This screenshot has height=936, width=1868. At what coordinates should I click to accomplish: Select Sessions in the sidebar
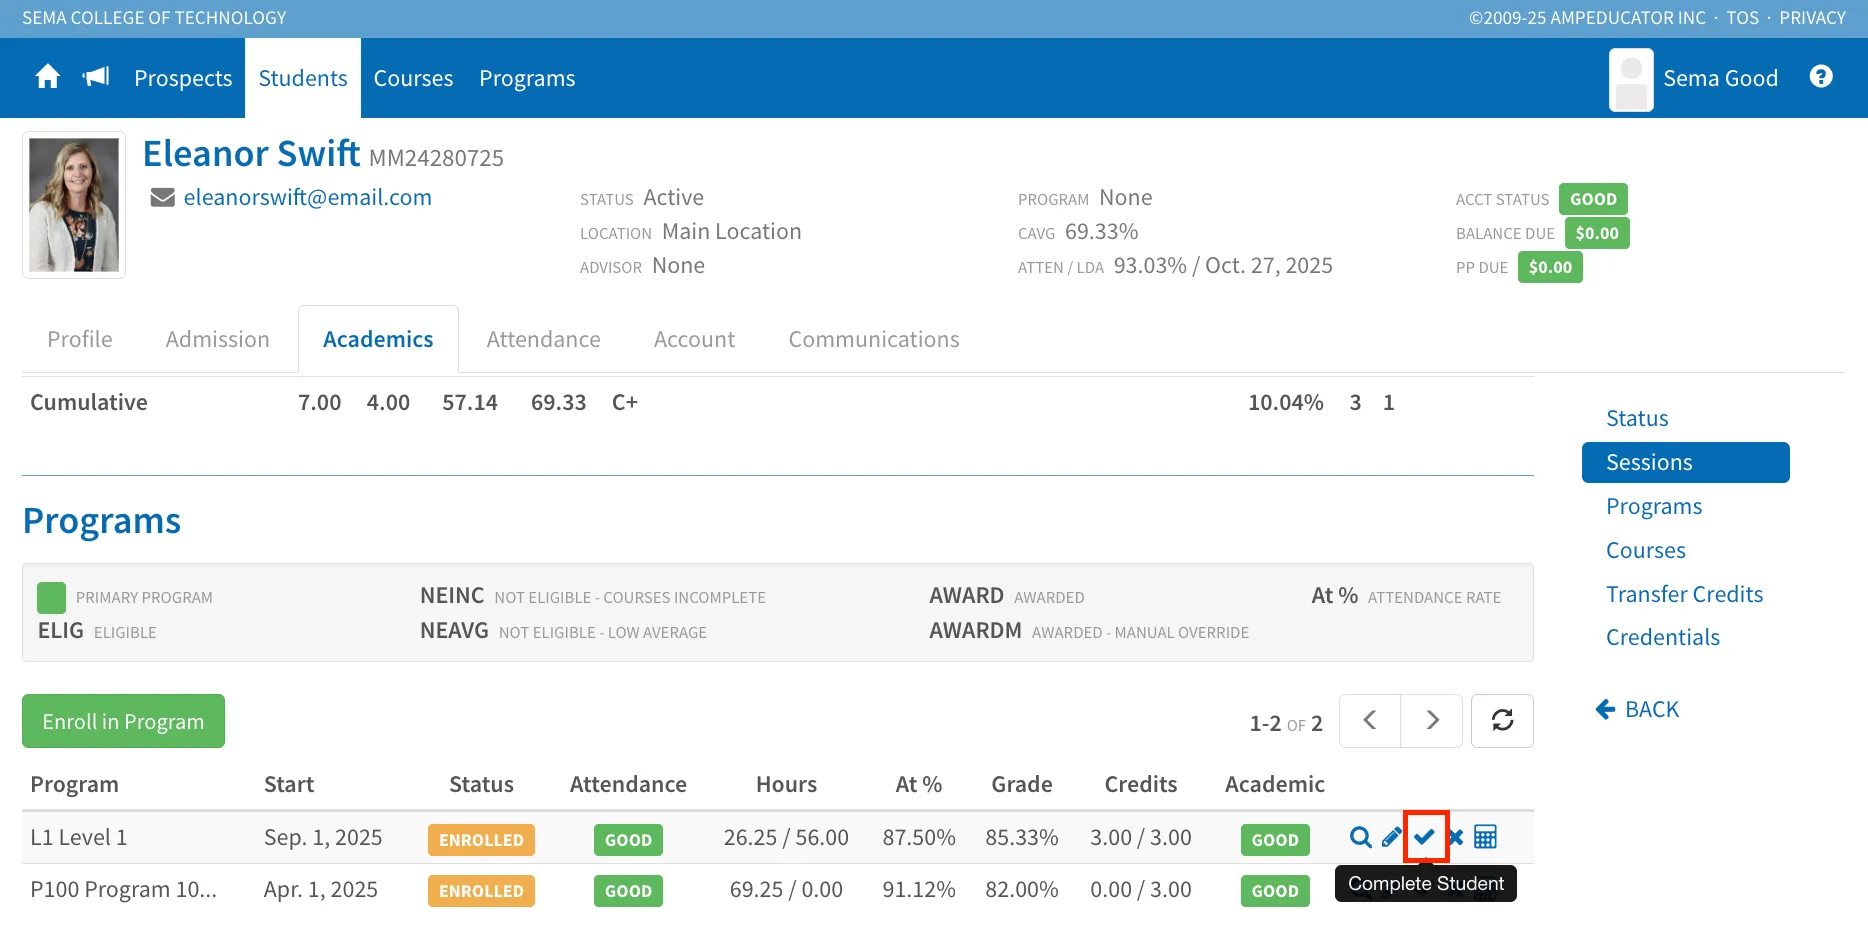pos(1686,462)
